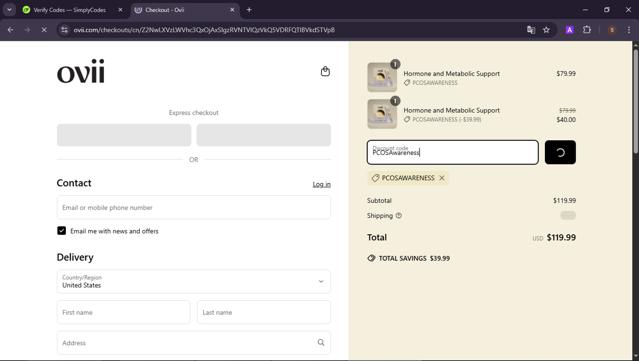This screenshot has width=639, height=361.
Task: Click the Subtotal label
Action: coord(379,200)
